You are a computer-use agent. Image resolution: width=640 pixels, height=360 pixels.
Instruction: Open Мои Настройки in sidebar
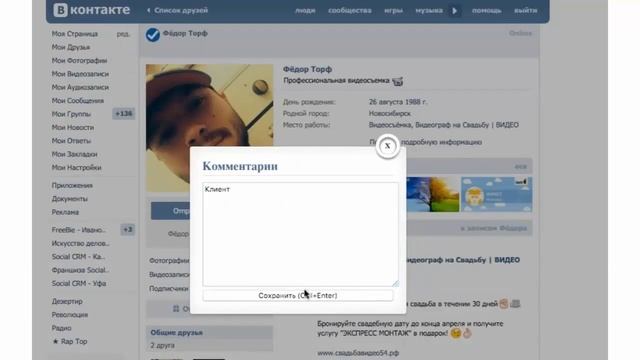[76, 168]
